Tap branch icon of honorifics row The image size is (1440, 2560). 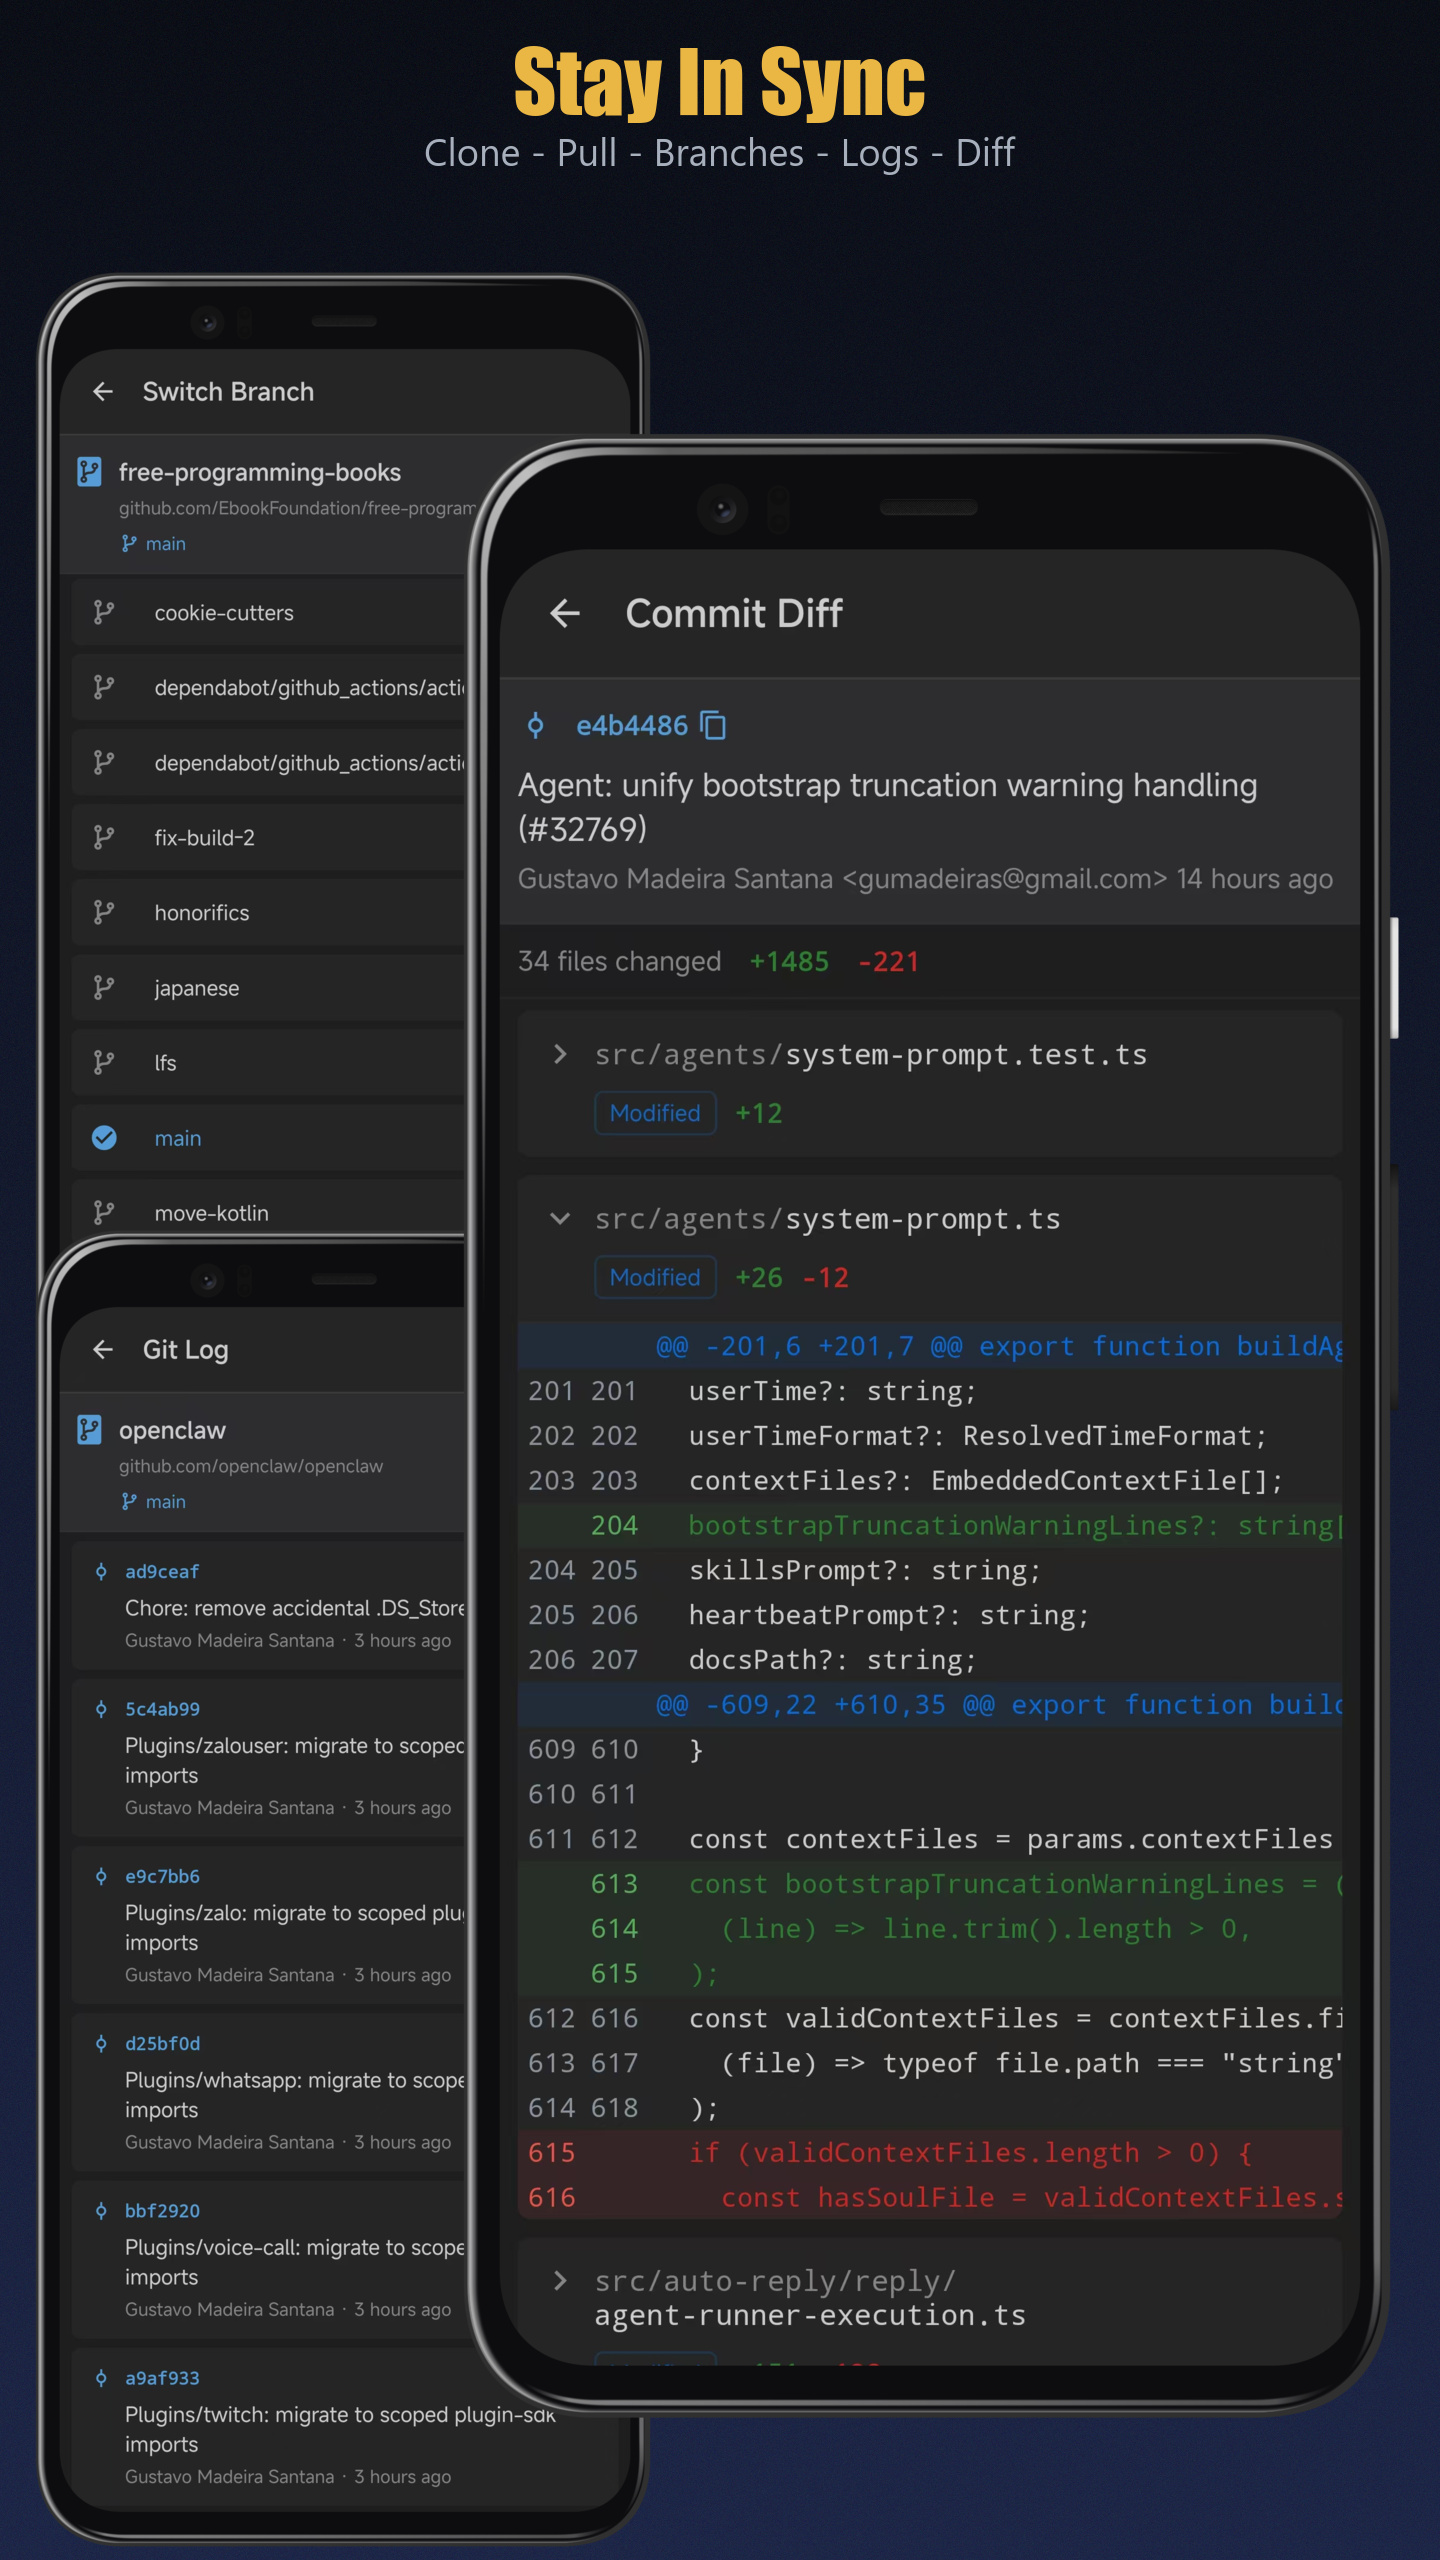pyautogui.click(x=104, y=912)
